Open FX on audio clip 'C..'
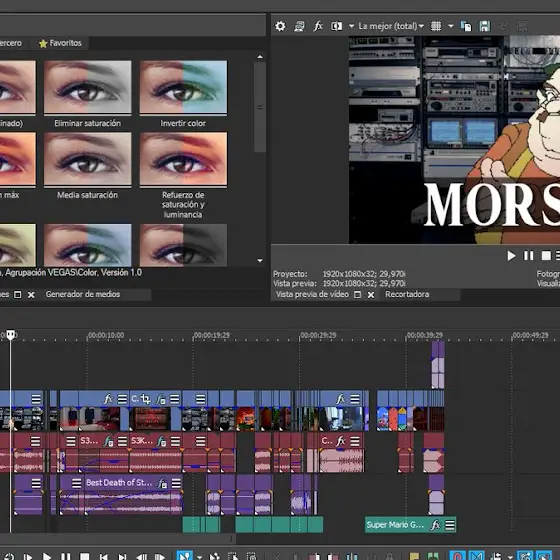The image size is (560, 560). 341,441
